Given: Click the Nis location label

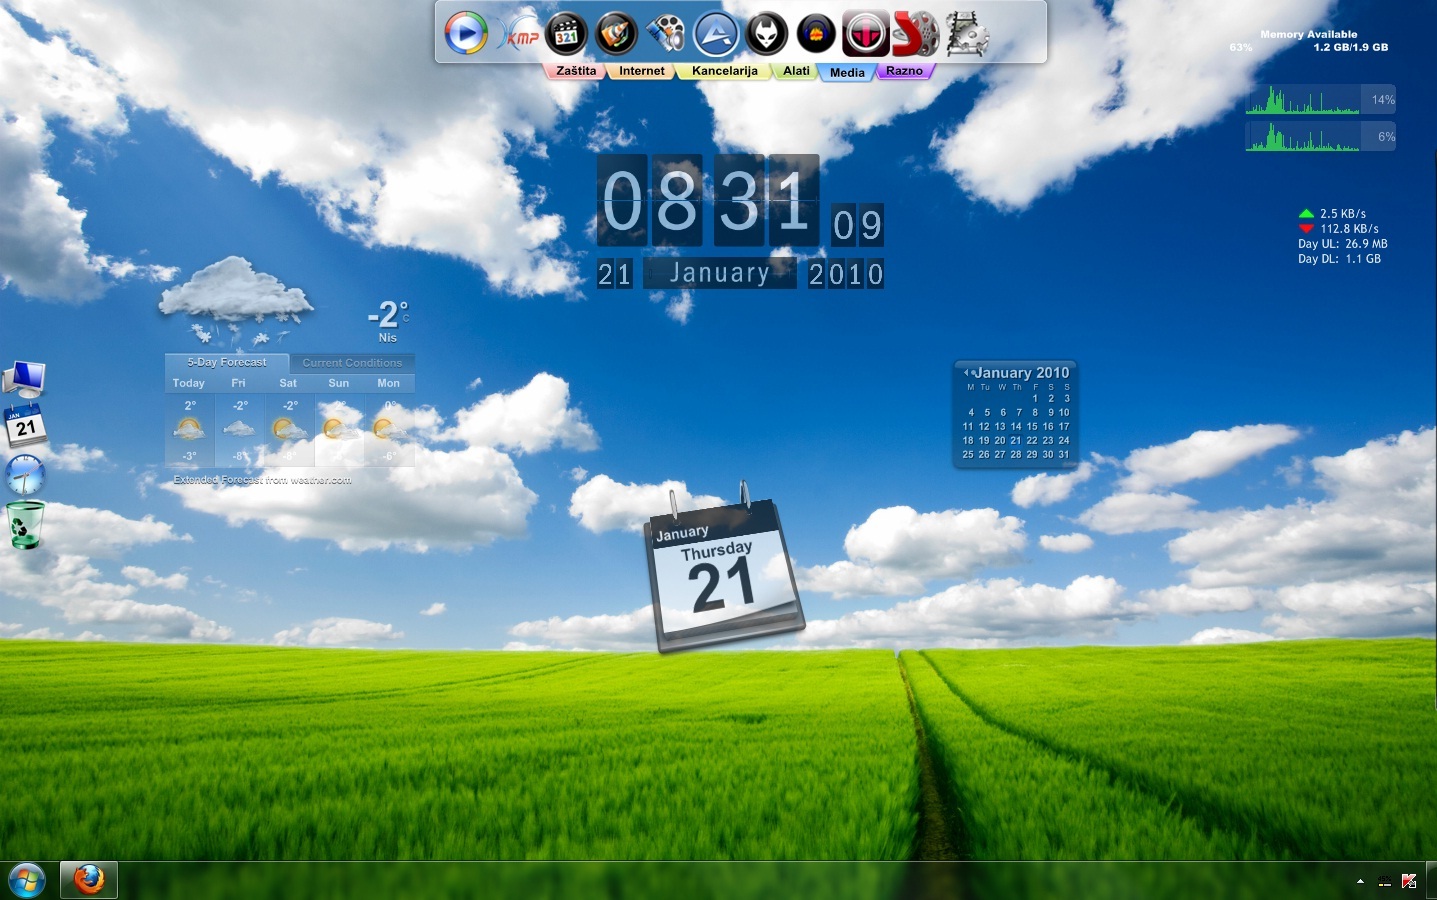Looking at the screenshot, I should click(x=388, y=338).
